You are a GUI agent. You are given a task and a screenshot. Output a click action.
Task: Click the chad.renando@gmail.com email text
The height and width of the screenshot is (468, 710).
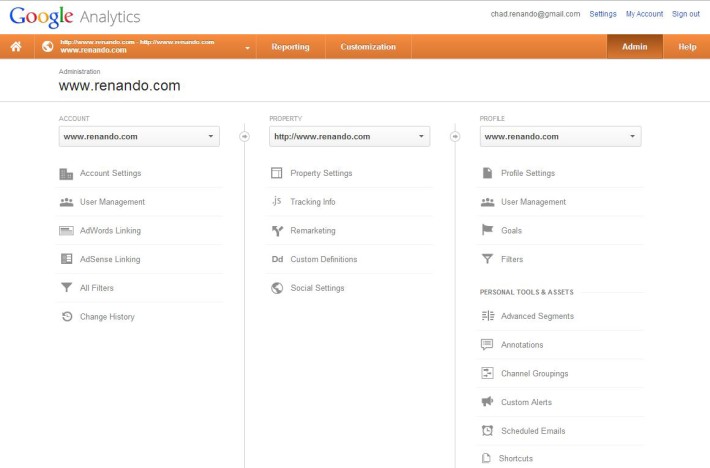(x=535, y=14)
